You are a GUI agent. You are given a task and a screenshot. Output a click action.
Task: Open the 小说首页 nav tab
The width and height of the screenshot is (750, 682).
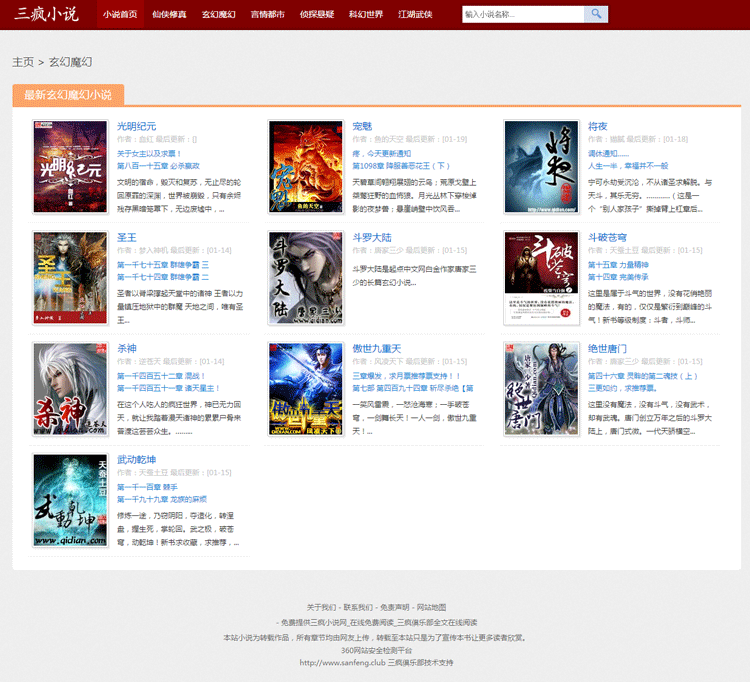[120, 14]
